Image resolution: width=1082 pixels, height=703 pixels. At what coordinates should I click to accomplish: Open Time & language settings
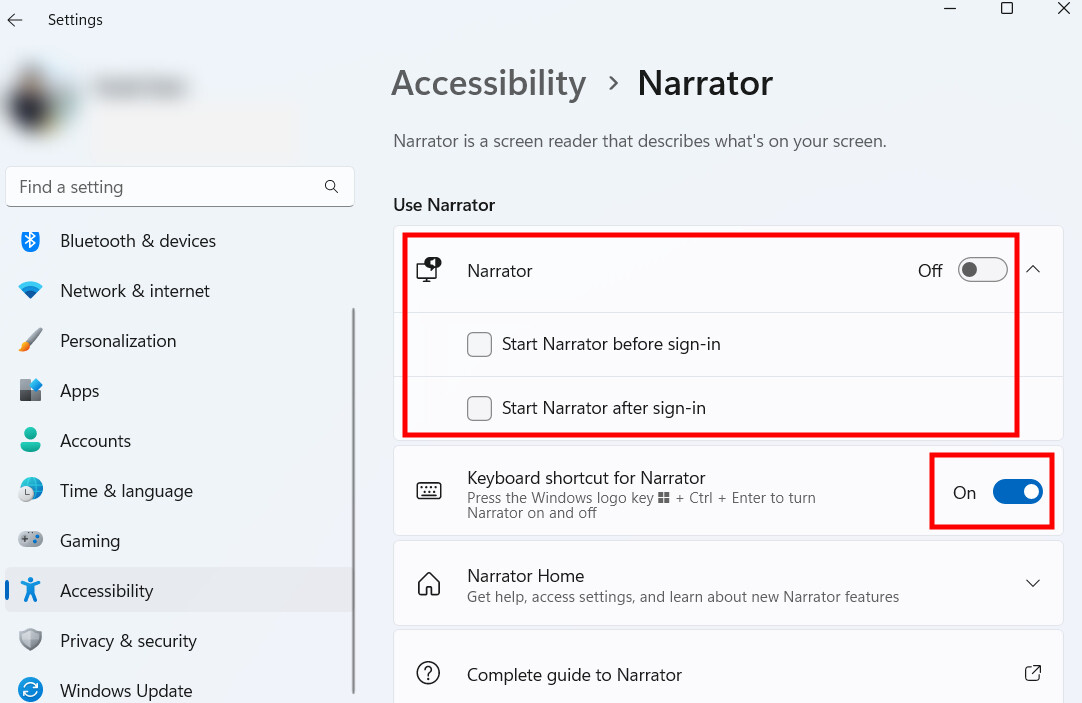pyautogui.click(x=179, y=491)
